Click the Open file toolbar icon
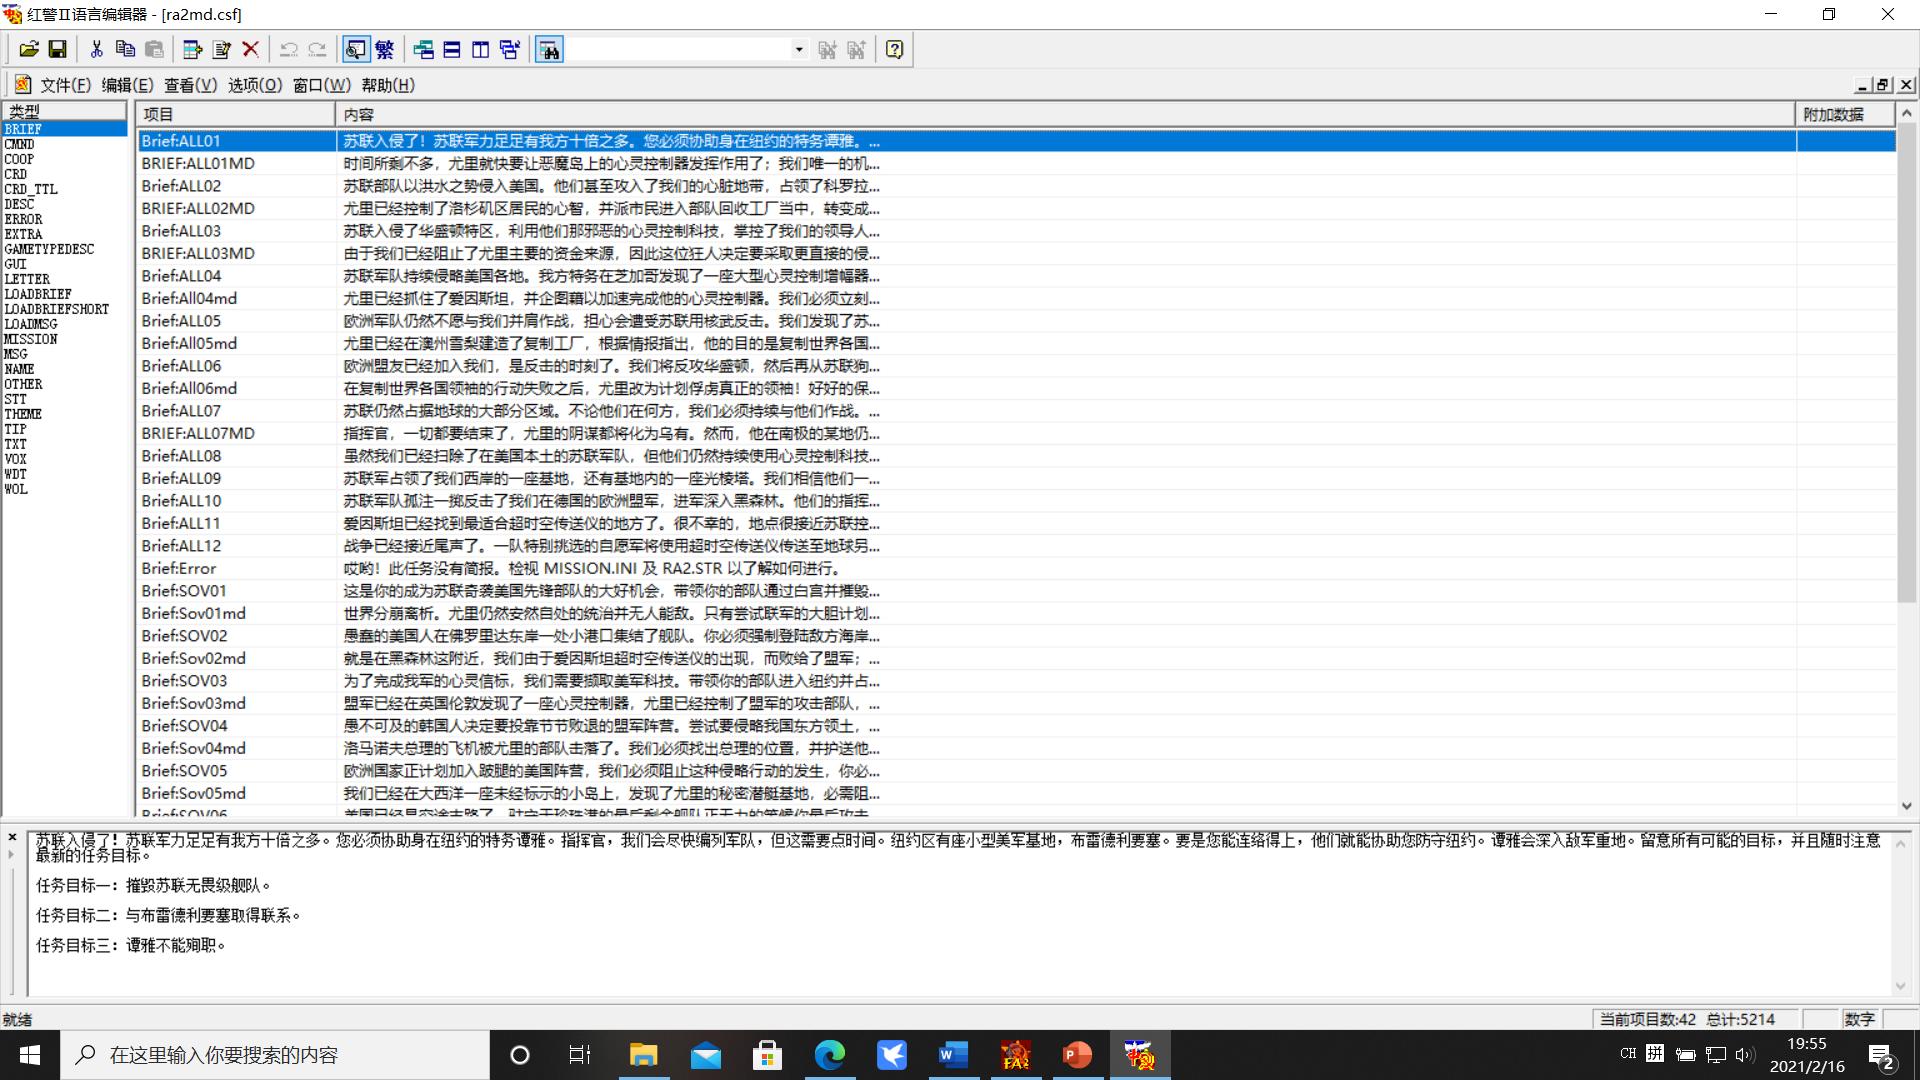 [x=29, y=49]
